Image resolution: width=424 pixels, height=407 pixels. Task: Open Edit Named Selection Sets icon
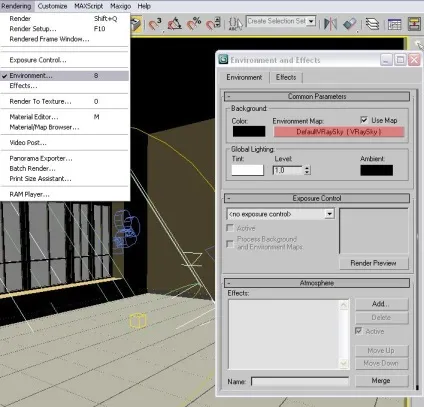tap(235, 24)
